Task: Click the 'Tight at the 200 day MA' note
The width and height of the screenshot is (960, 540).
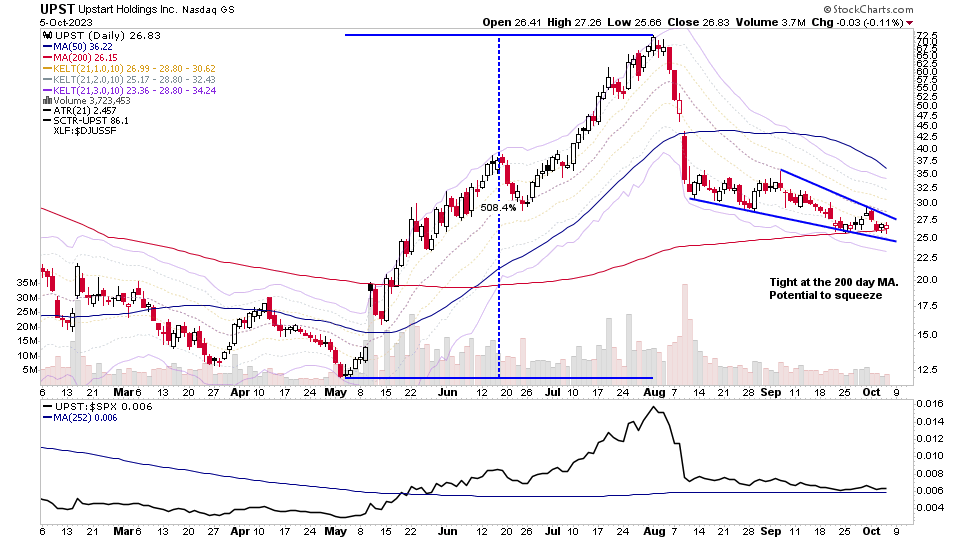Action: [834, 282]
